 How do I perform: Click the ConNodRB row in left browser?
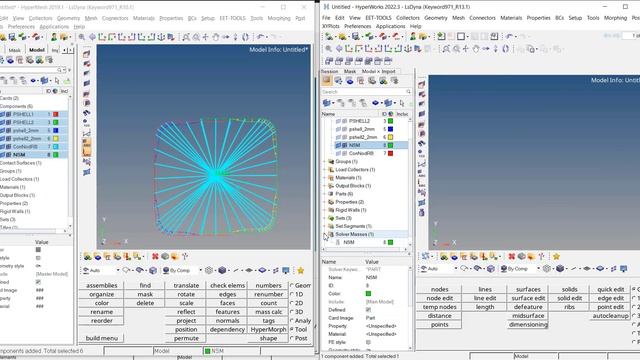(x=34, y=147)
